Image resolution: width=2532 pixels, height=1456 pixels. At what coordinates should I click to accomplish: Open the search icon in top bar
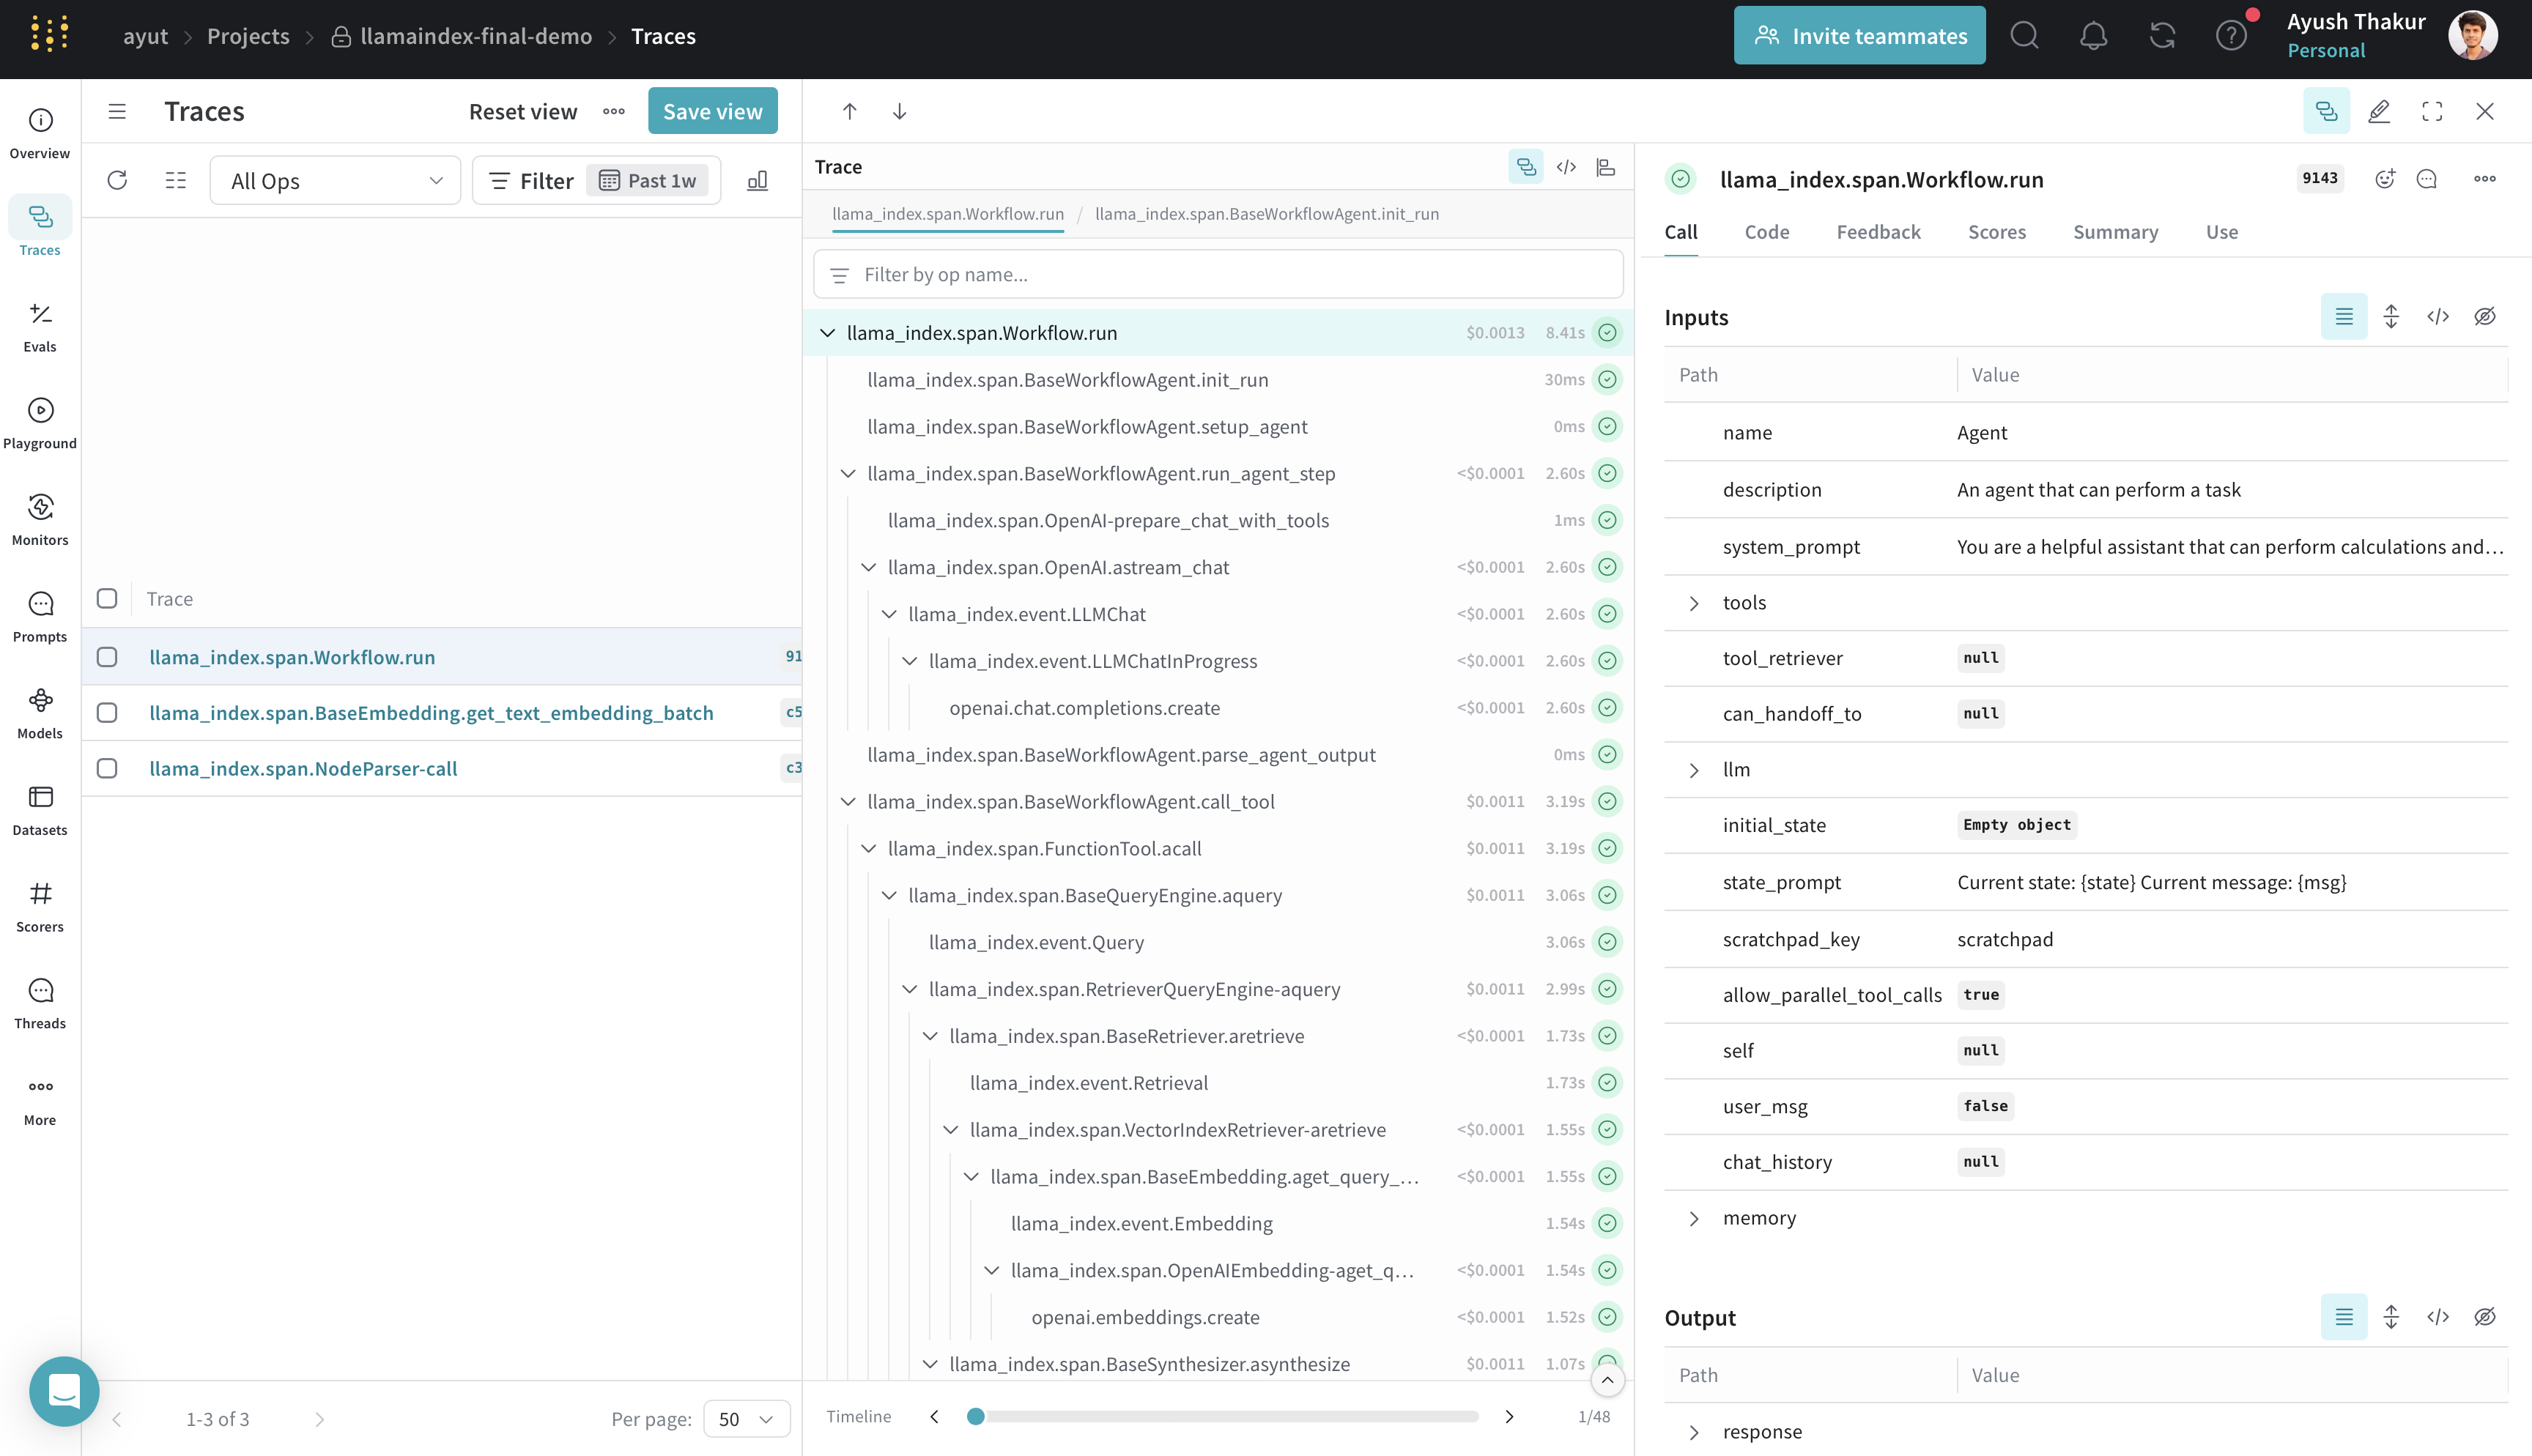[2024, 36]
